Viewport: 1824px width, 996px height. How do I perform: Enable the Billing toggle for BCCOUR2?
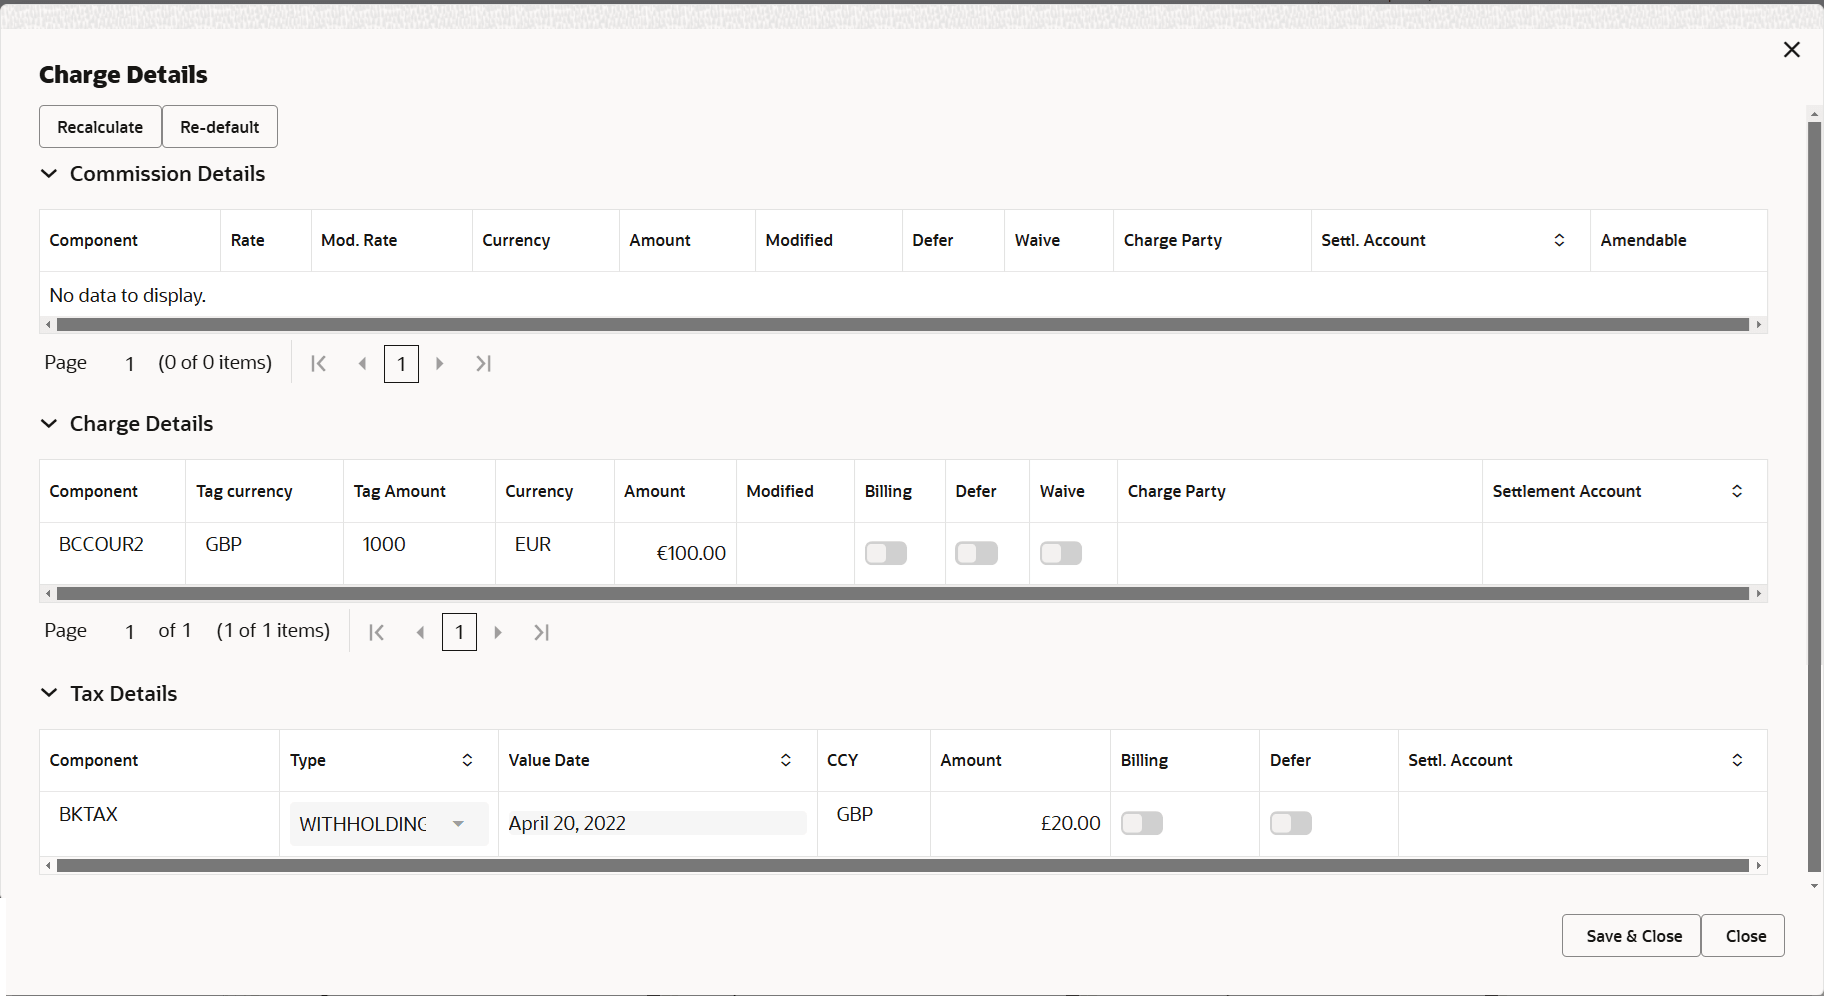pyautogui.click(x=885, y=552)
